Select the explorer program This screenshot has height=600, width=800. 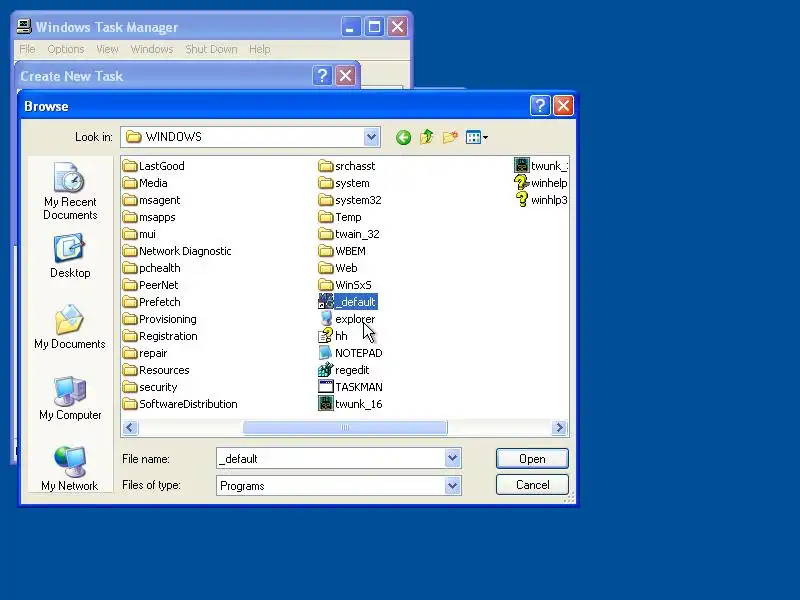pyautogui.click(x=347, y=319)
